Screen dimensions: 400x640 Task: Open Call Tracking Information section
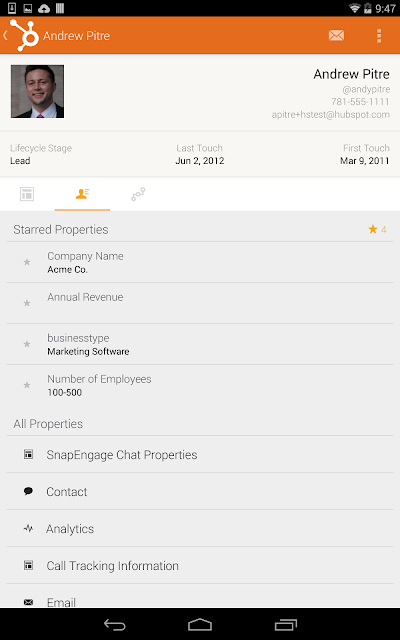coord(200,565)
